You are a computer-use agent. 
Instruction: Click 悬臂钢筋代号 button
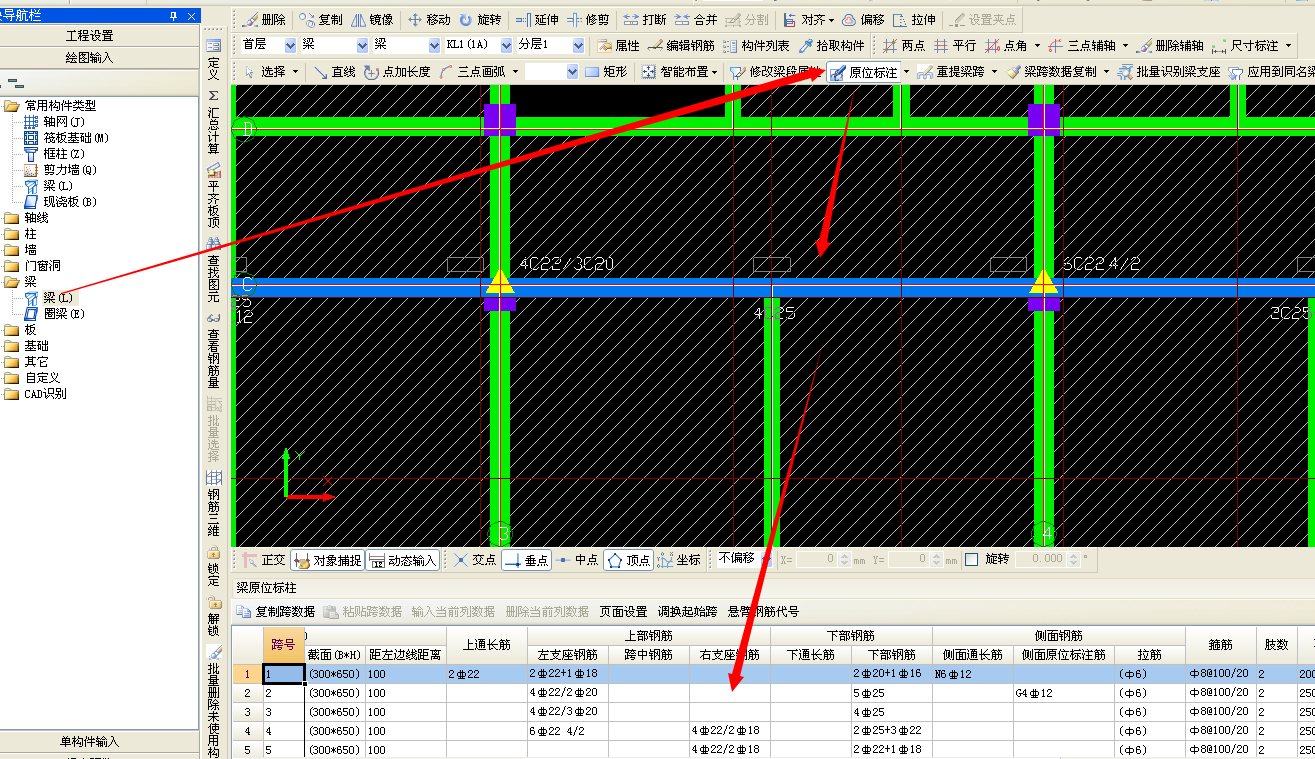coord(763,612)
